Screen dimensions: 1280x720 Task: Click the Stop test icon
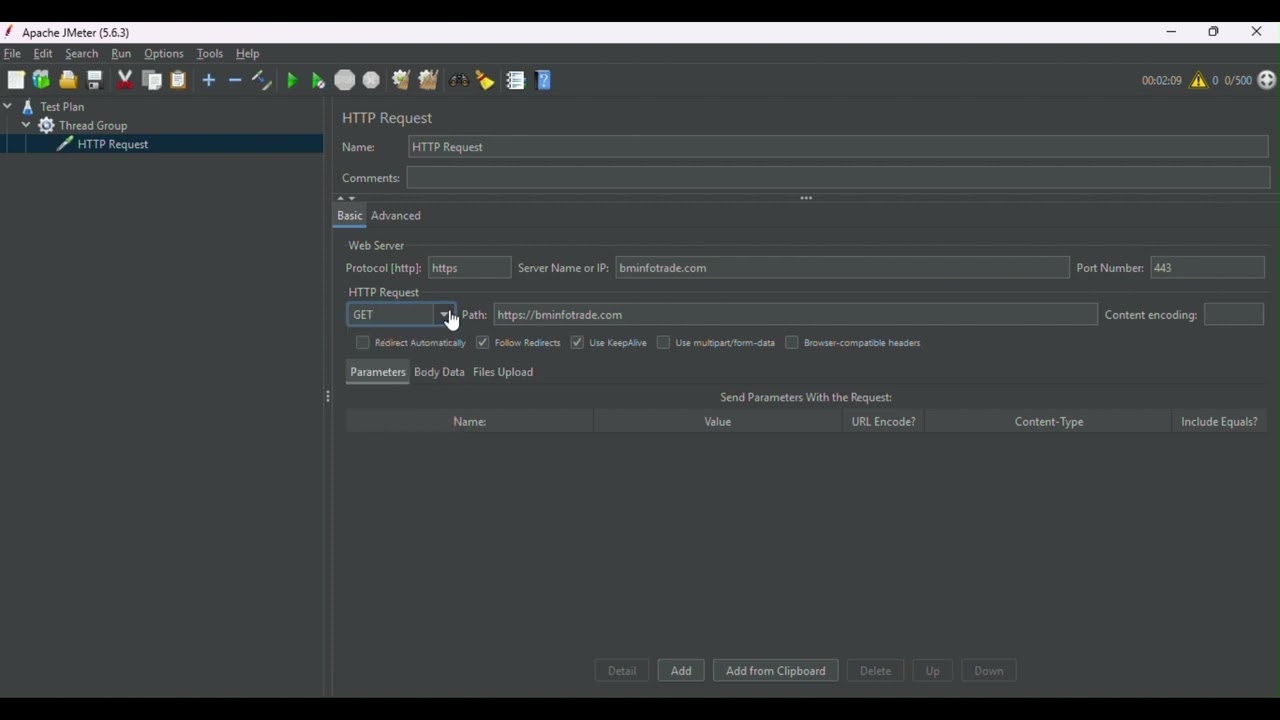[345, 80]
